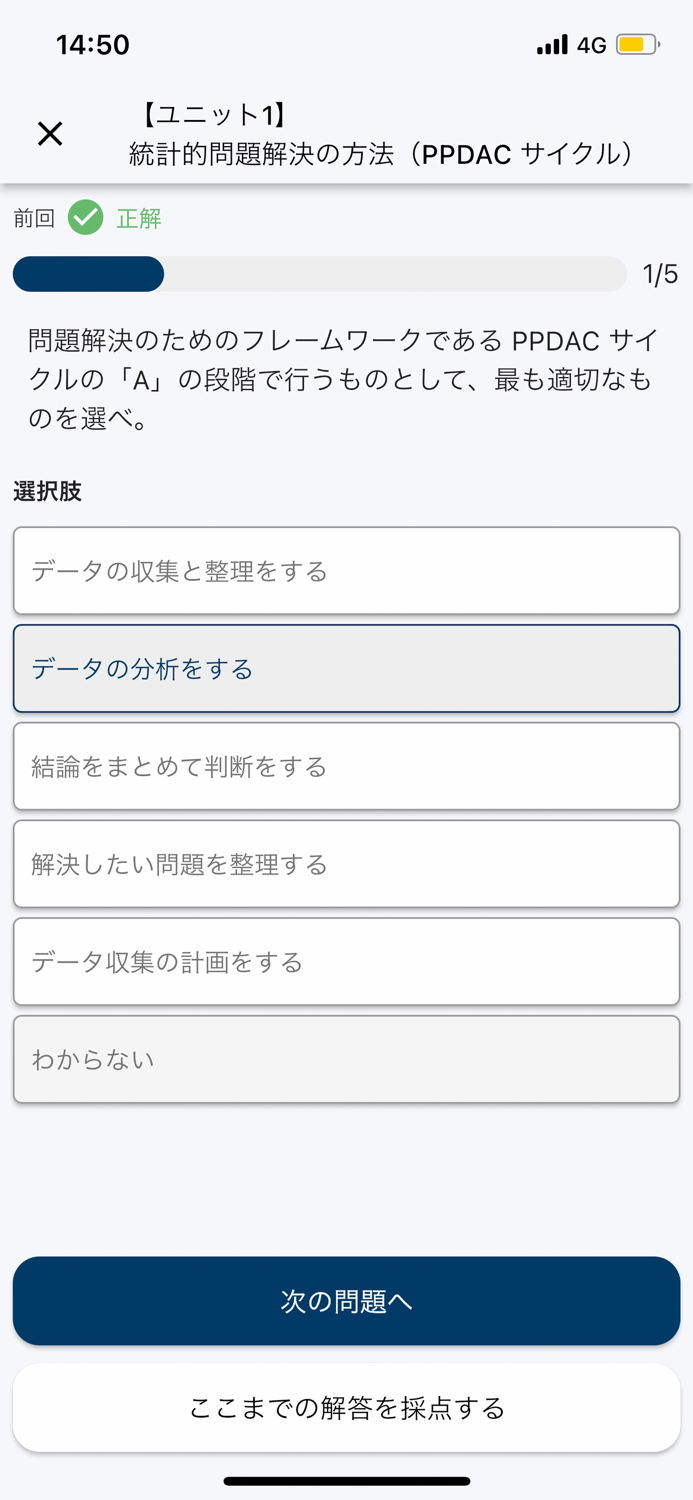The image size is (693, 1500).
Task: Tap the 4G cellular signal icon
Action: (x=593, y=44)
